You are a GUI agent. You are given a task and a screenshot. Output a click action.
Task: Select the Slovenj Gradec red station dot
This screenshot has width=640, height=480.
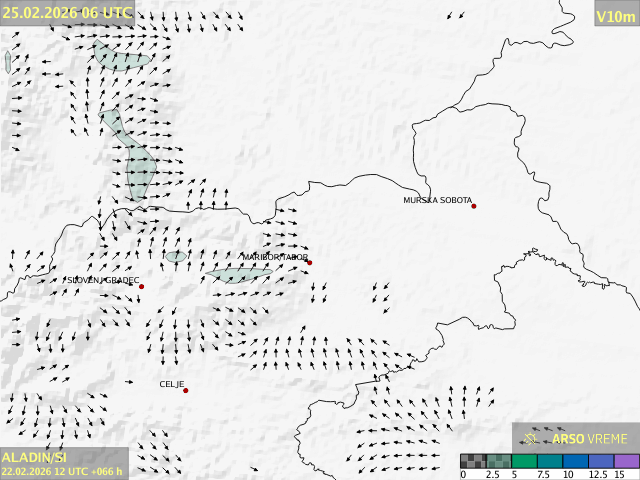[141, 287]
